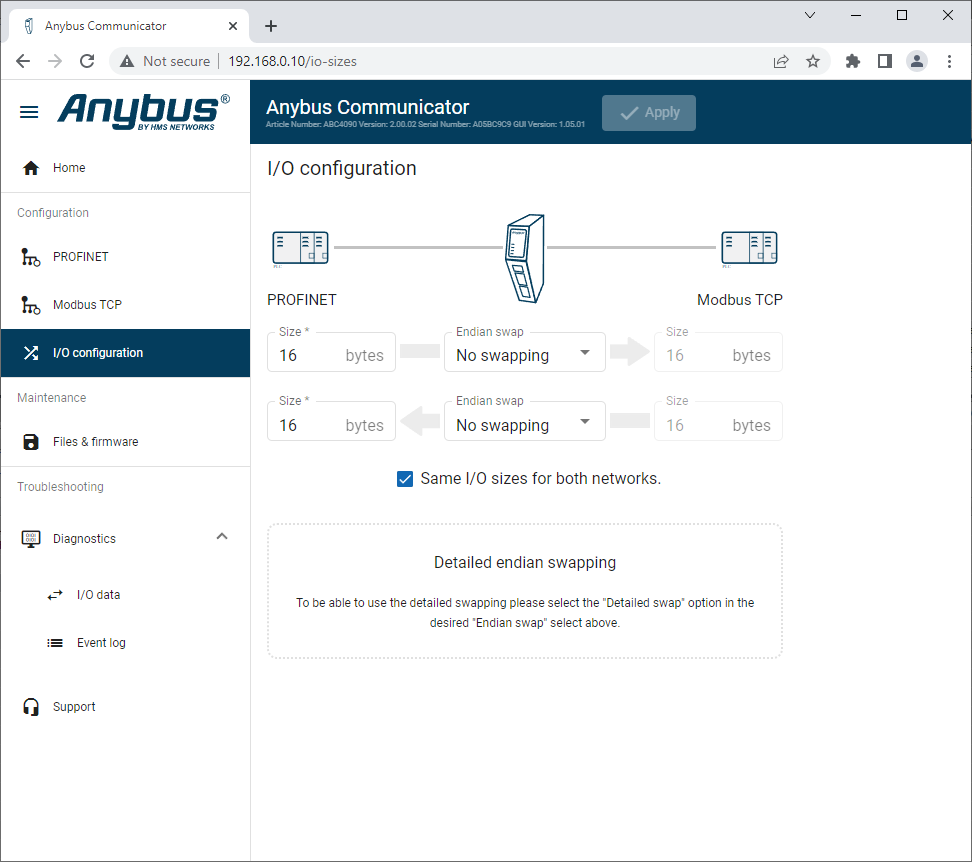Screen dimensions: 972x862
Task: Open the Support headset icon
Action: [31, 707]
